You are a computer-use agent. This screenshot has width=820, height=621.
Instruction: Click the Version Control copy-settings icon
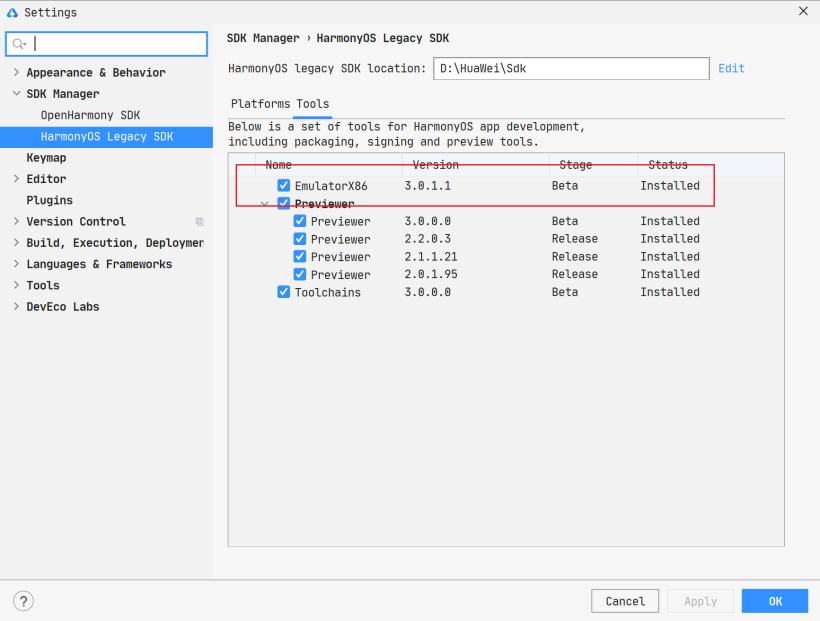point(200,221)
